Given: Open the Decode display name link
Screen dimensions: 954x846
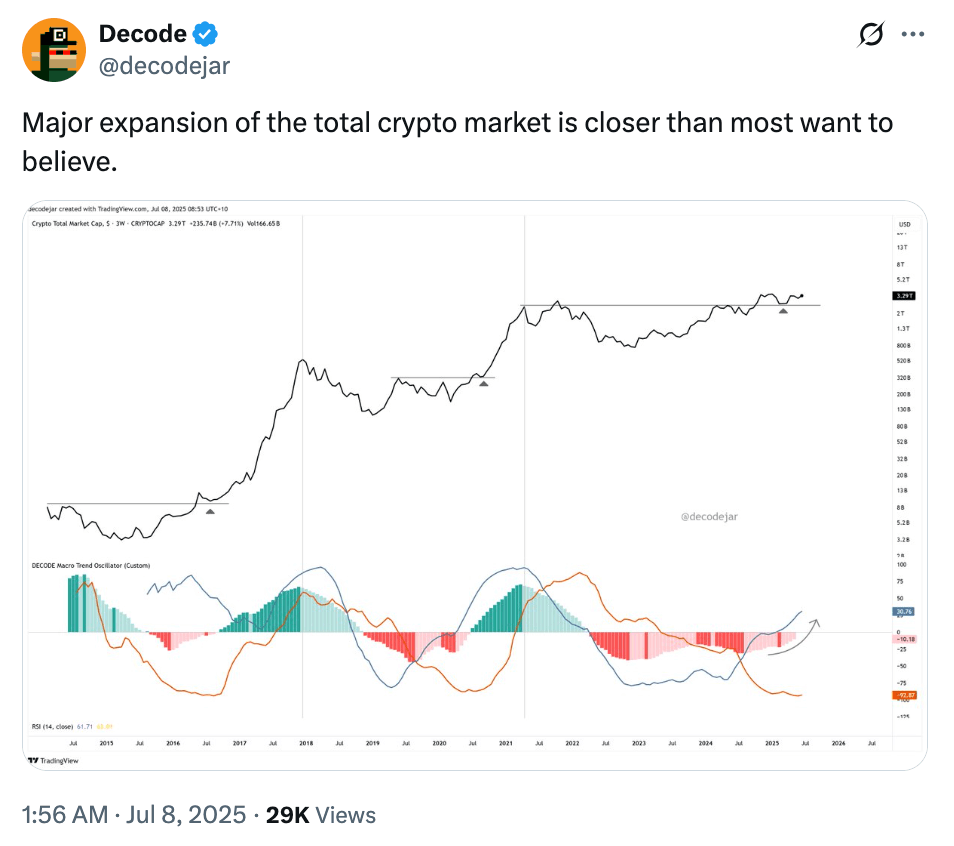Looking at the screenshot, I should click(143, 34).
